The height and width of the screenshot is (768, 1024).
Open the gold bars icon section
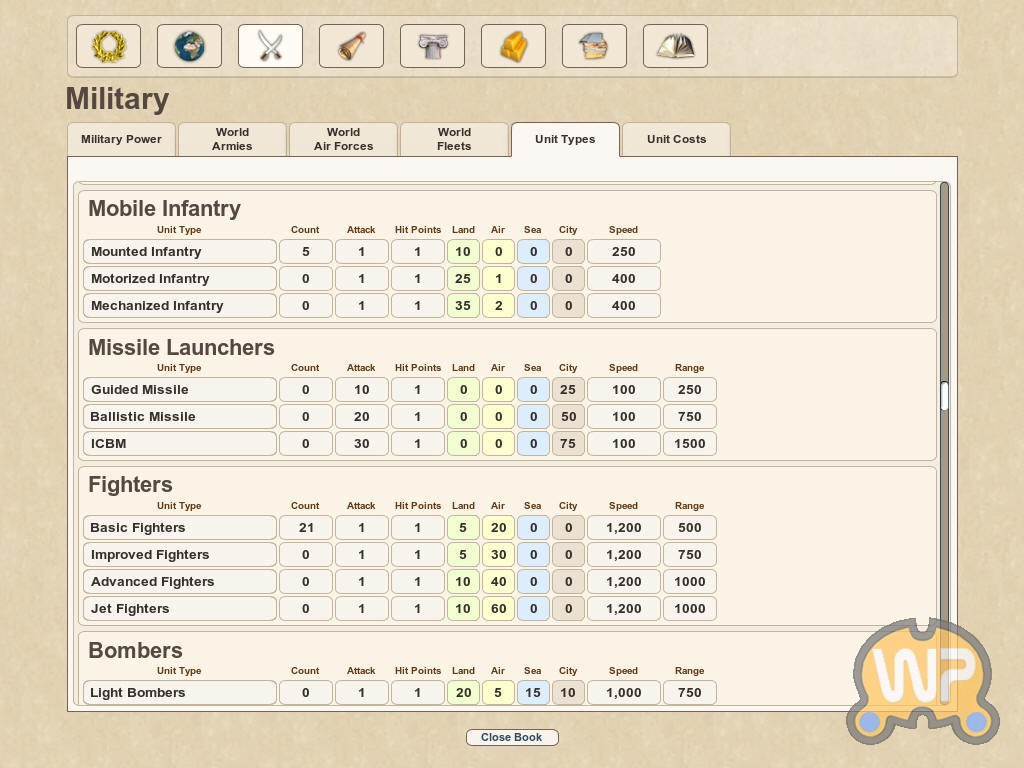(513, 46)
